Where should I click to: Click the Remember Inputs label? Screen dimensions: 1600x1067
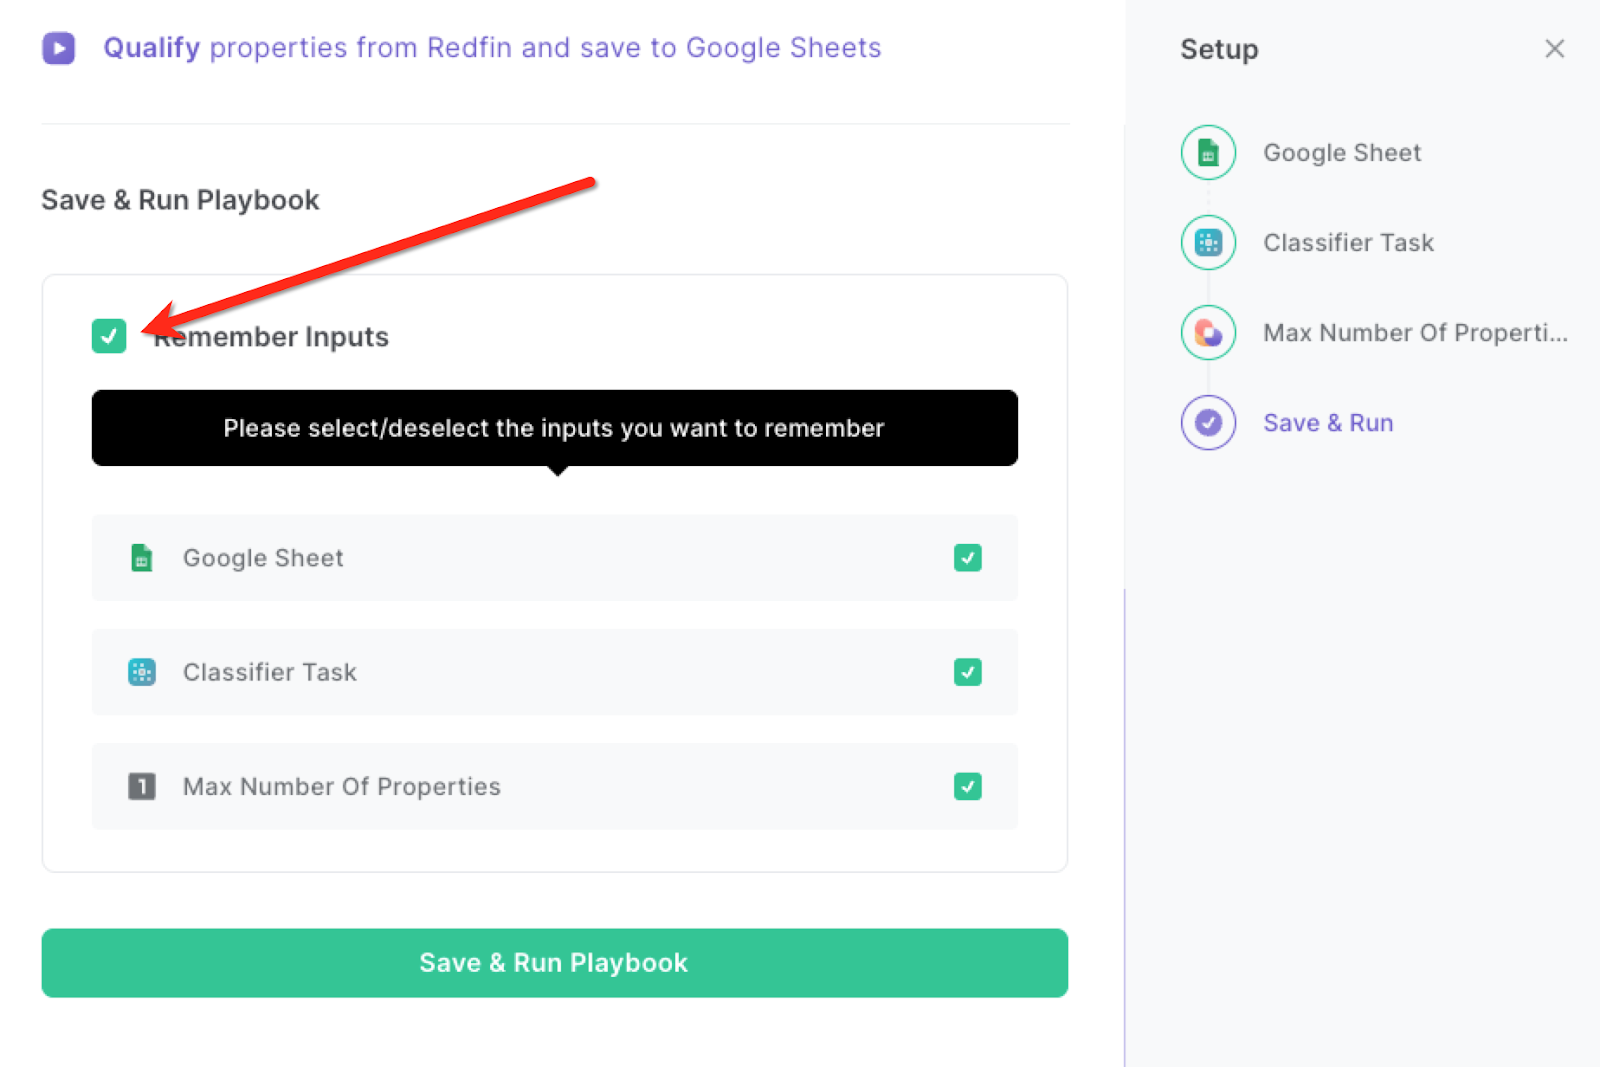(271, 337)
